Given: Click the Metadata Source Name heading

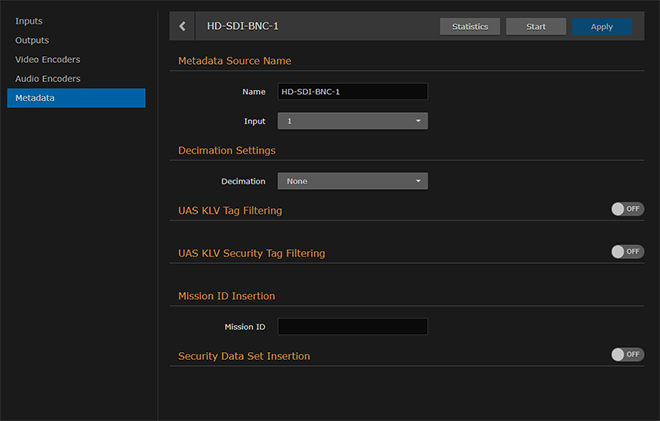Looking at the screenshot, I should coord(235,61).
